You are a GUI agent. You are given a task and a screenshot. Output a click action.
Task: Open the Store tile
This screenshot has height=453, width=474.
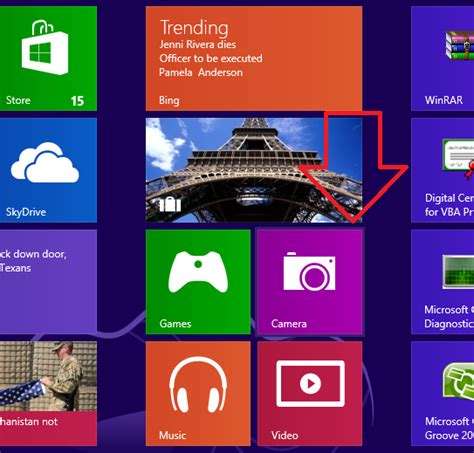tap(48, 58)
